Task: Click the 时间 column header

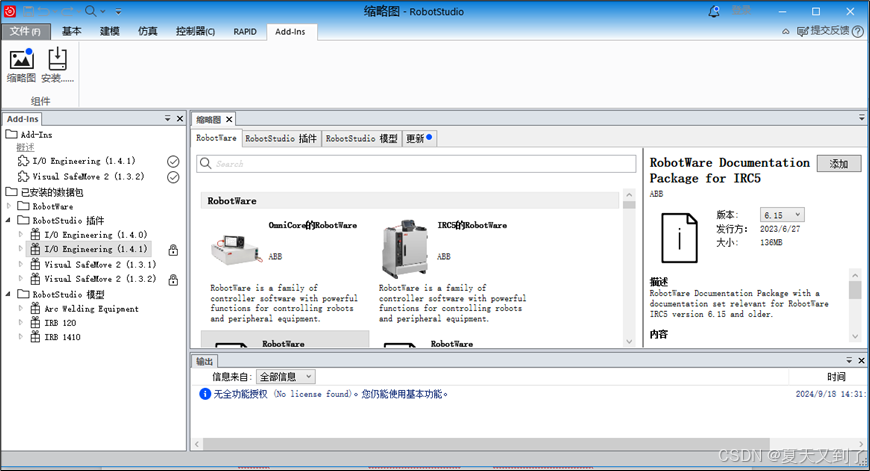Action: point(836,377)
